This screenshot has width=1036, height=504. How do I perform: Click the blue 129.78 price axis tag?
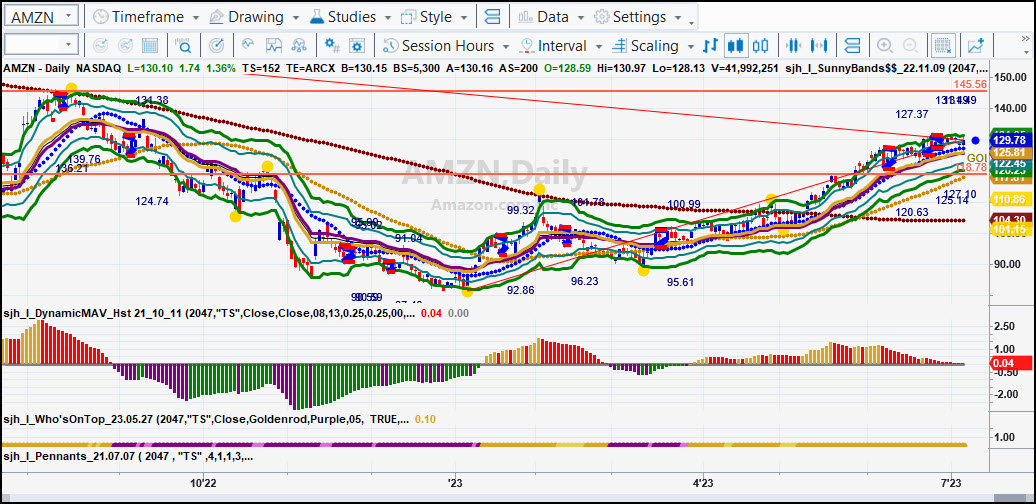click(x=1010, y=141)
